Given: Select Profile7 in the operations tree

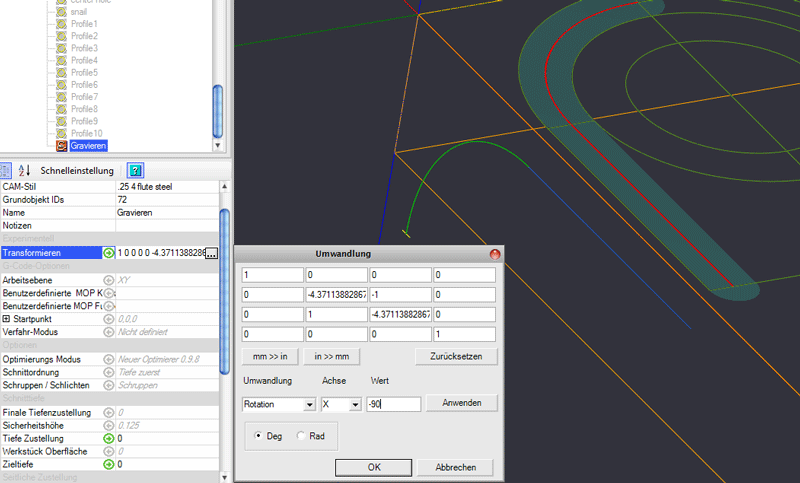Looking at the screenshot, I should tap(84, 97).
